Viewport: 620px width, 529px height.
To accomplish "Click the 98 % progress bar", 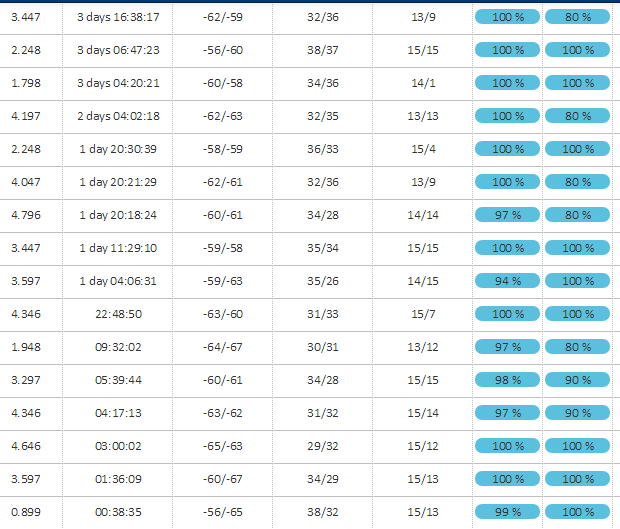I will (x=507, y=380).
